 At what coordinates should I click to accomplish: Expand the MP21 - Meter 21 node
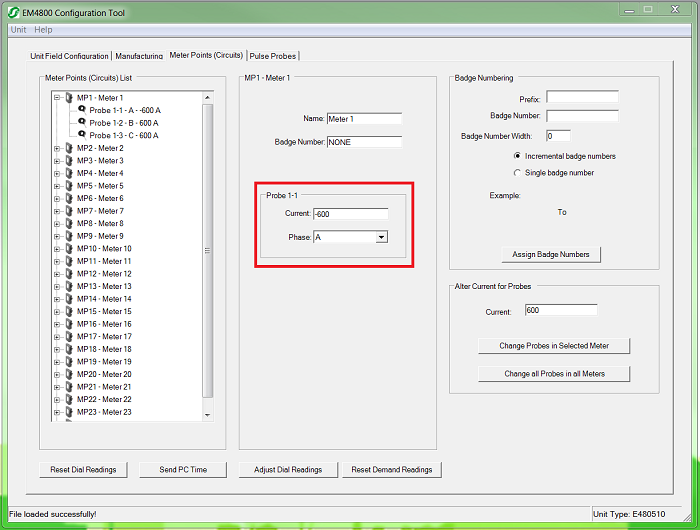point(57,387)
